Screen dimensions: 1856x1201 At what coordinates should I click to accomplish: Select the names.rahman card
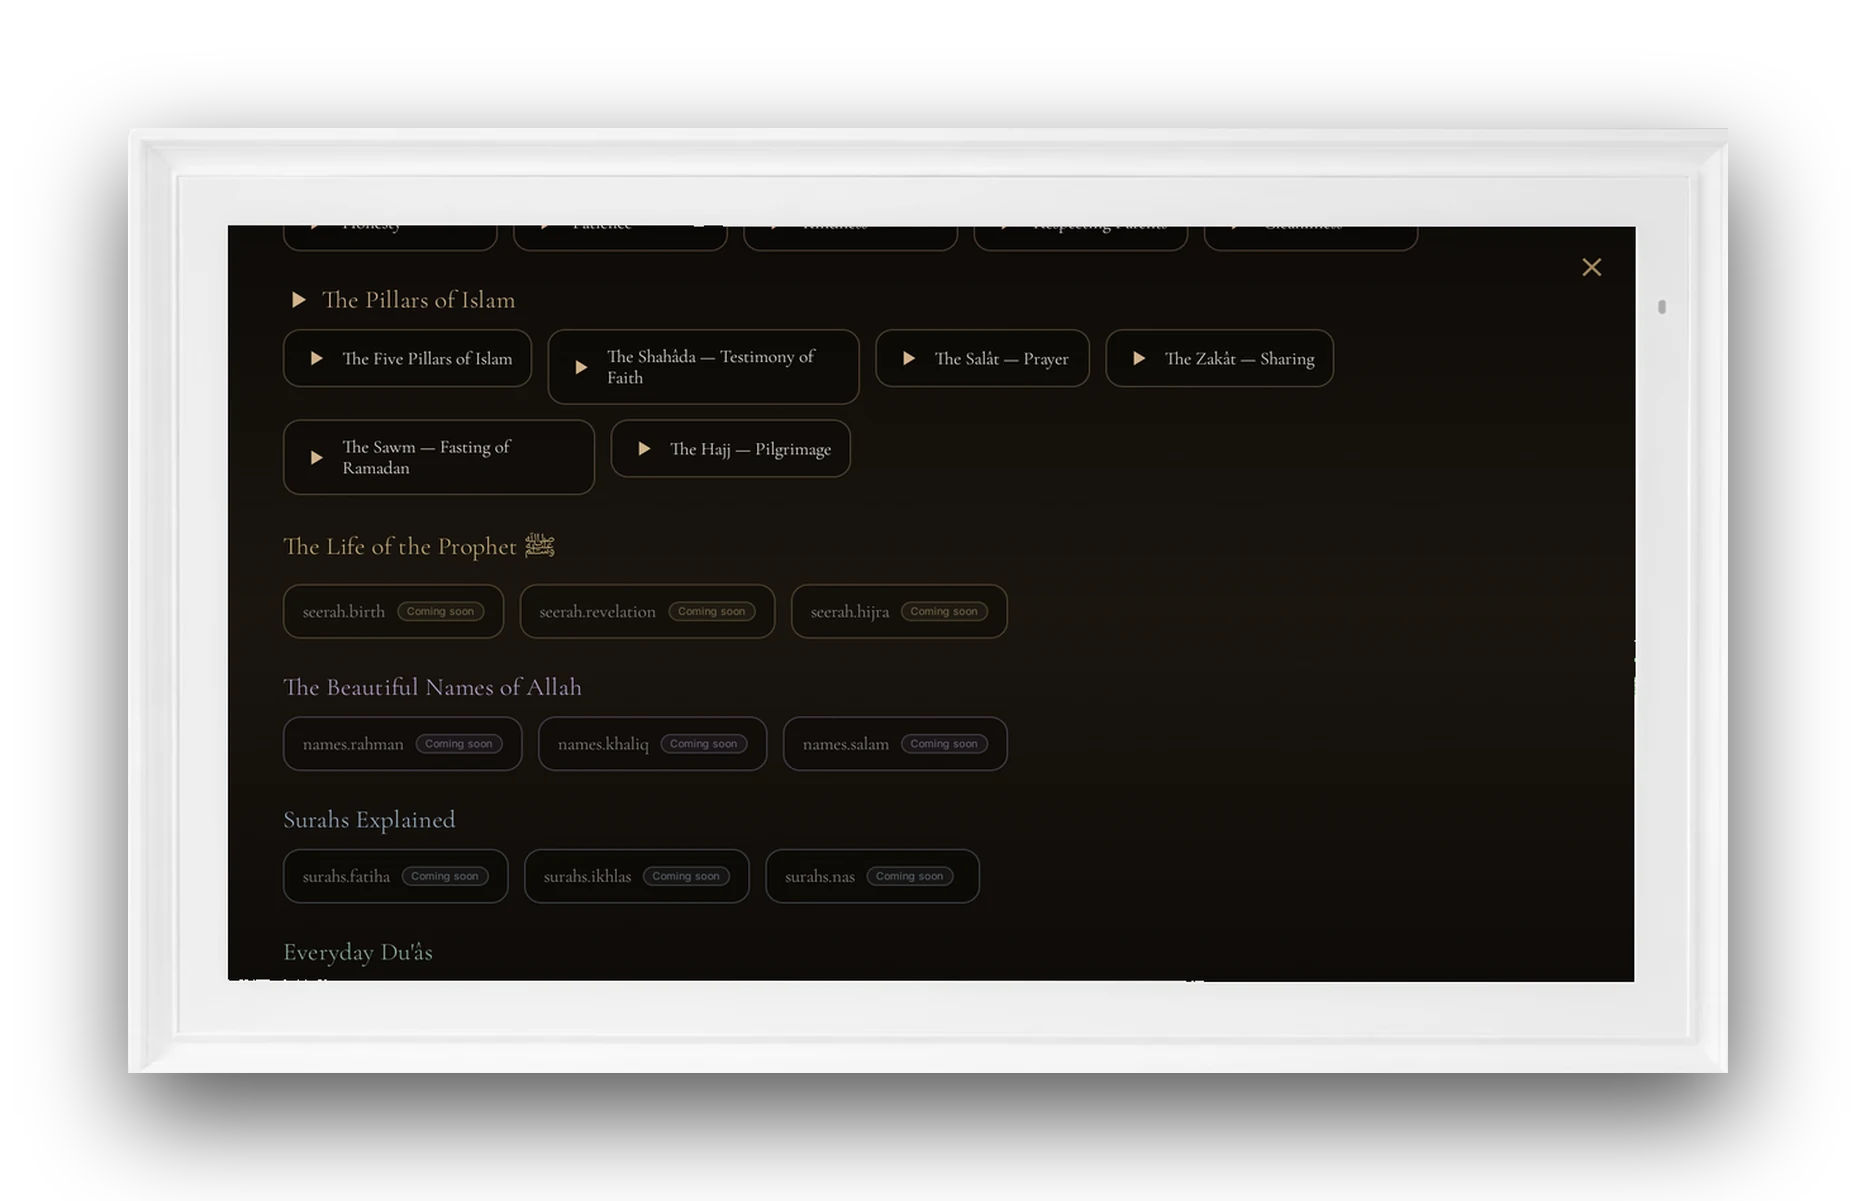point(402,744)
